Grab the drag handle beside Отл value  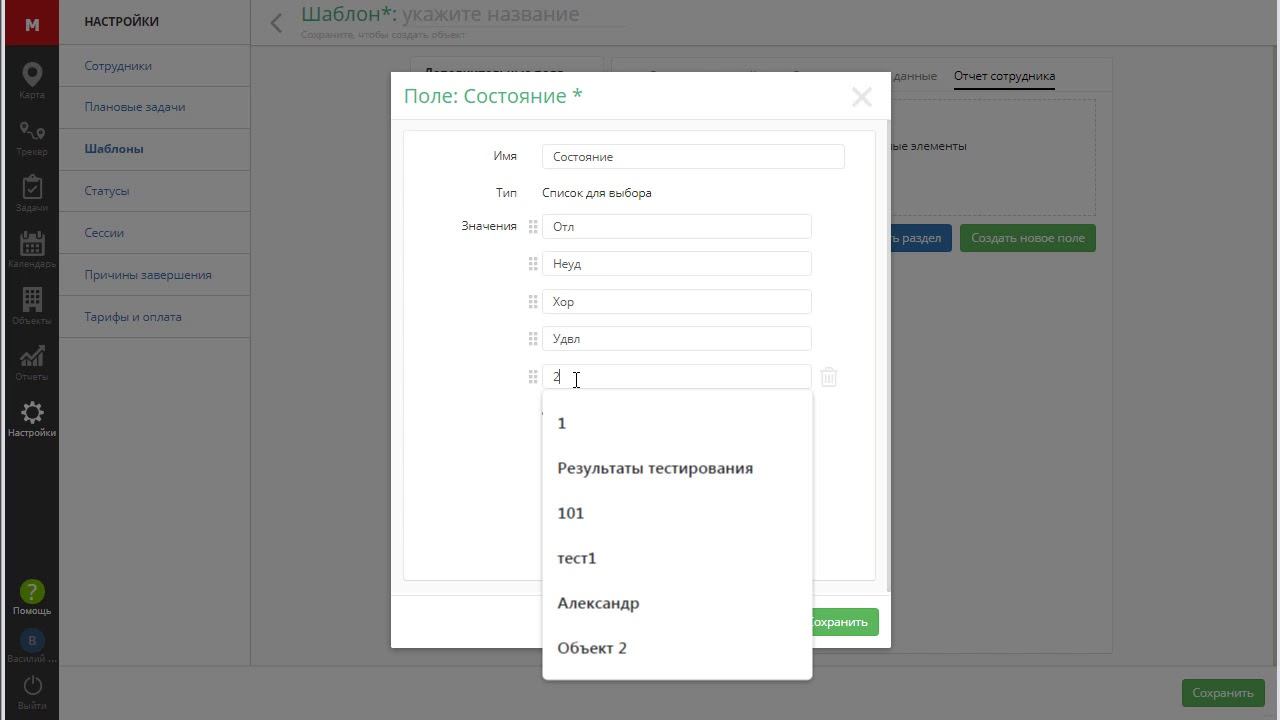coord(533,227)
